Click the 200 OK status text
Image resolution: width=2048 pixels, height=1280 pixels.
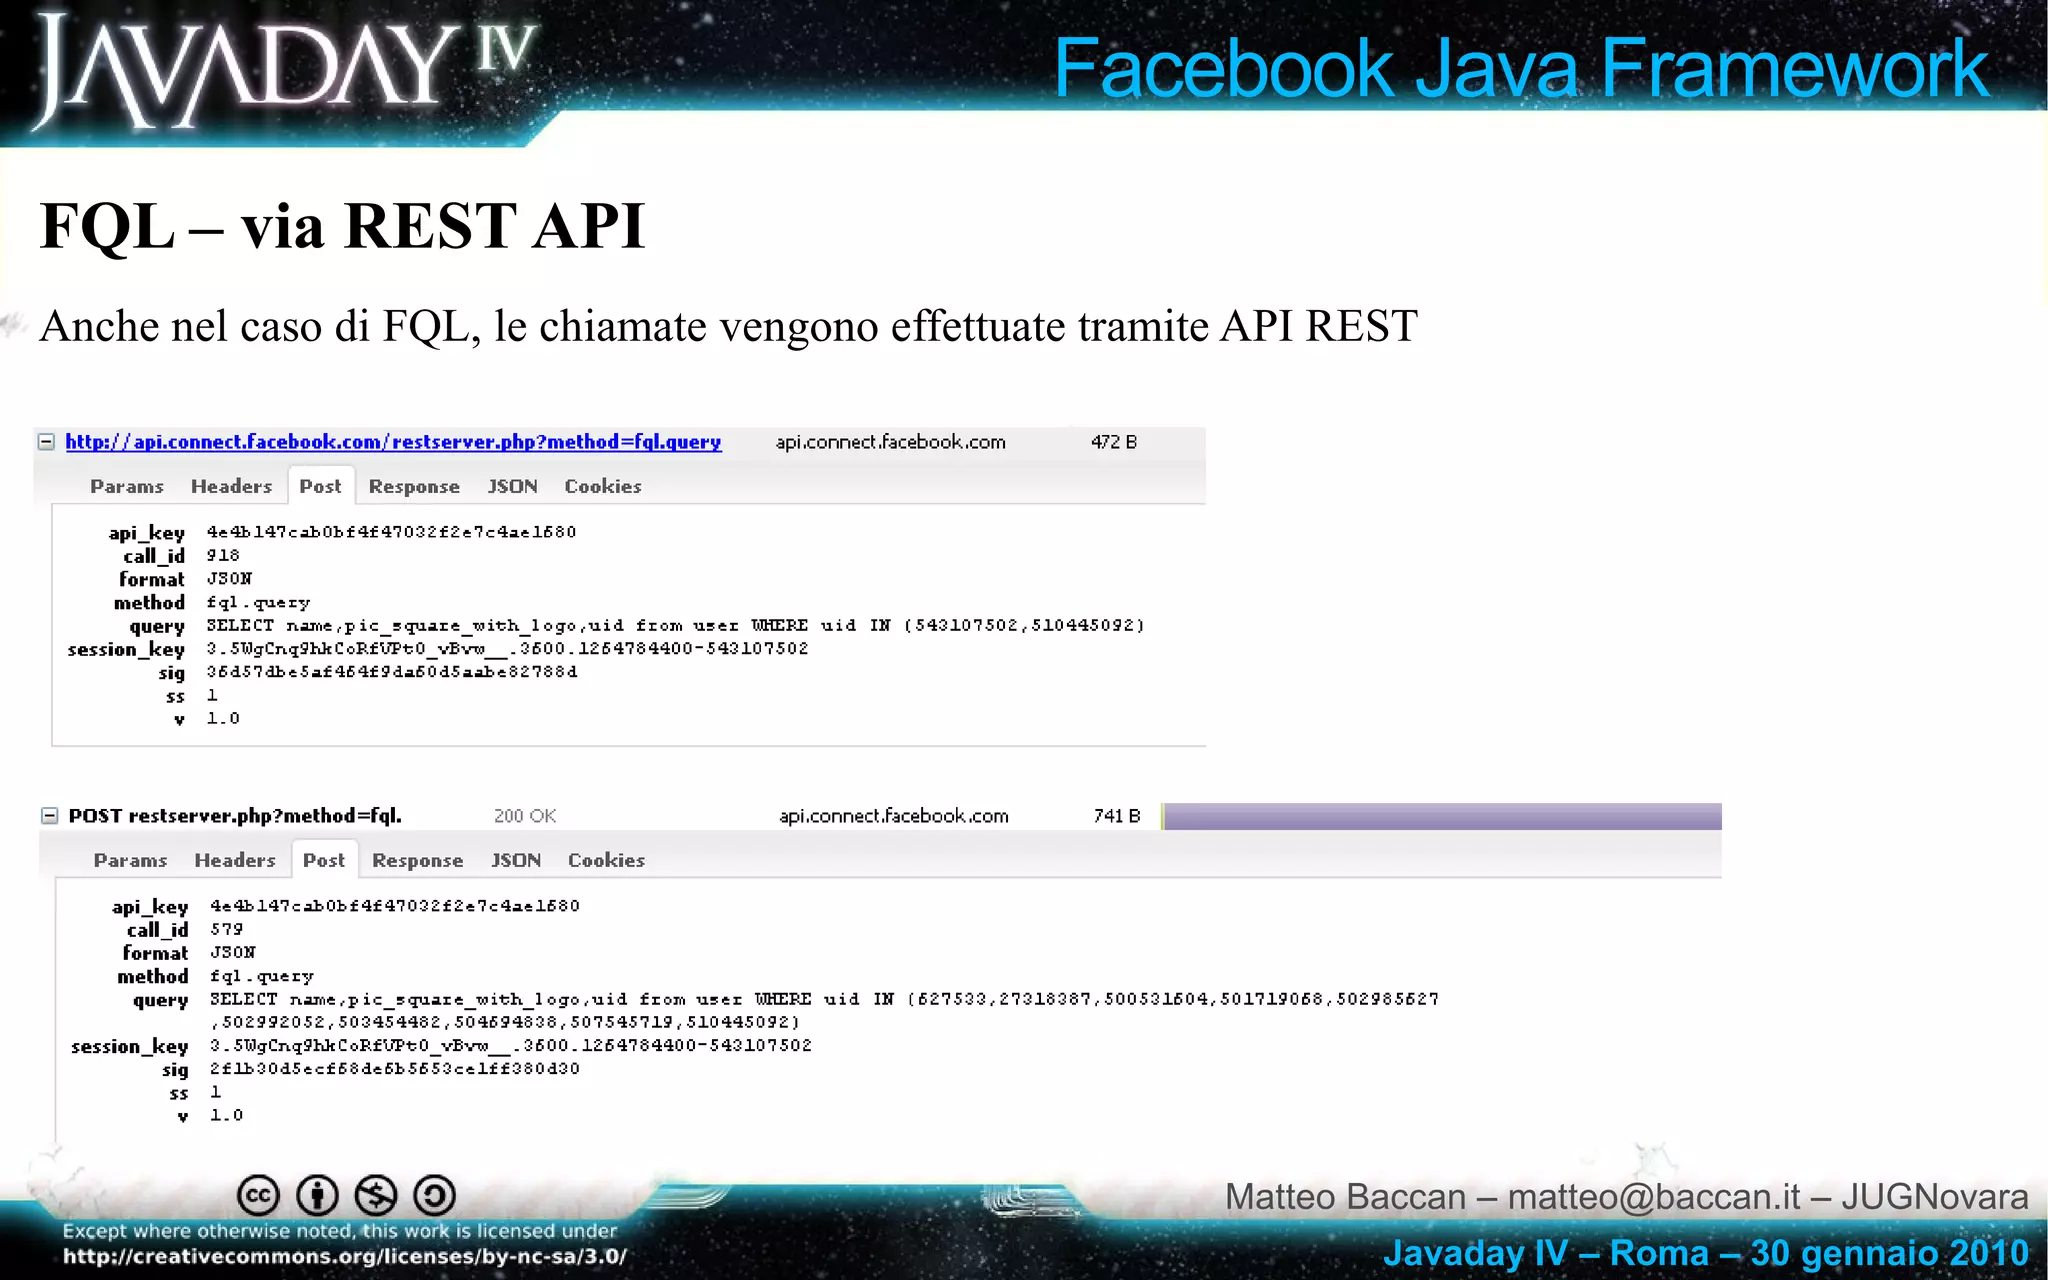click(525, 816)
